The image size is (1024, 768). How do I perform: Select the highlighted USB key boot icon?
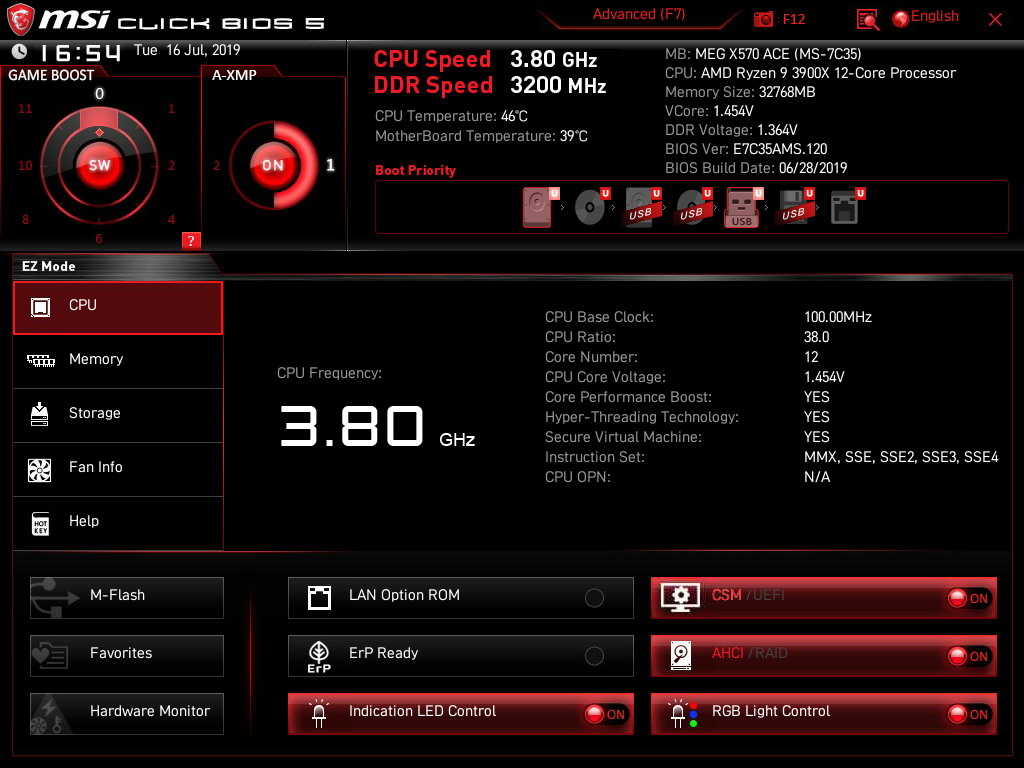click(x=743, y=207)
